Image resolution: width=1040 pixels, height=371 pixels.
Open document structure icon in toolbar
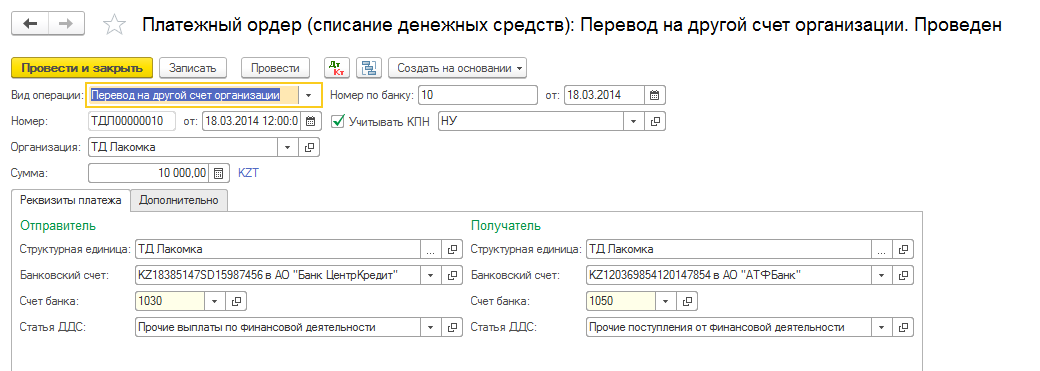click(369, 68)
